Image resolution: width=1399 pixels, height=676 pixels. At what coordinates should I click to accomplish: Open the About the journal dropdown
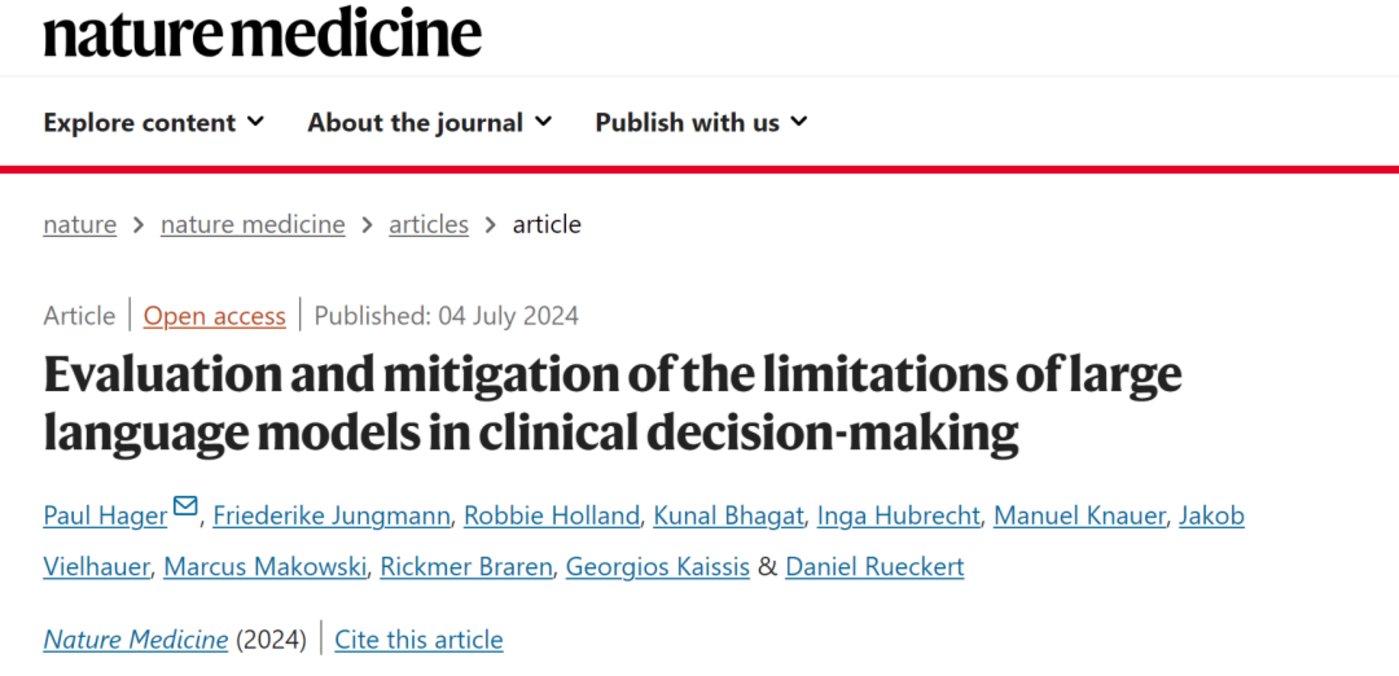429,122
